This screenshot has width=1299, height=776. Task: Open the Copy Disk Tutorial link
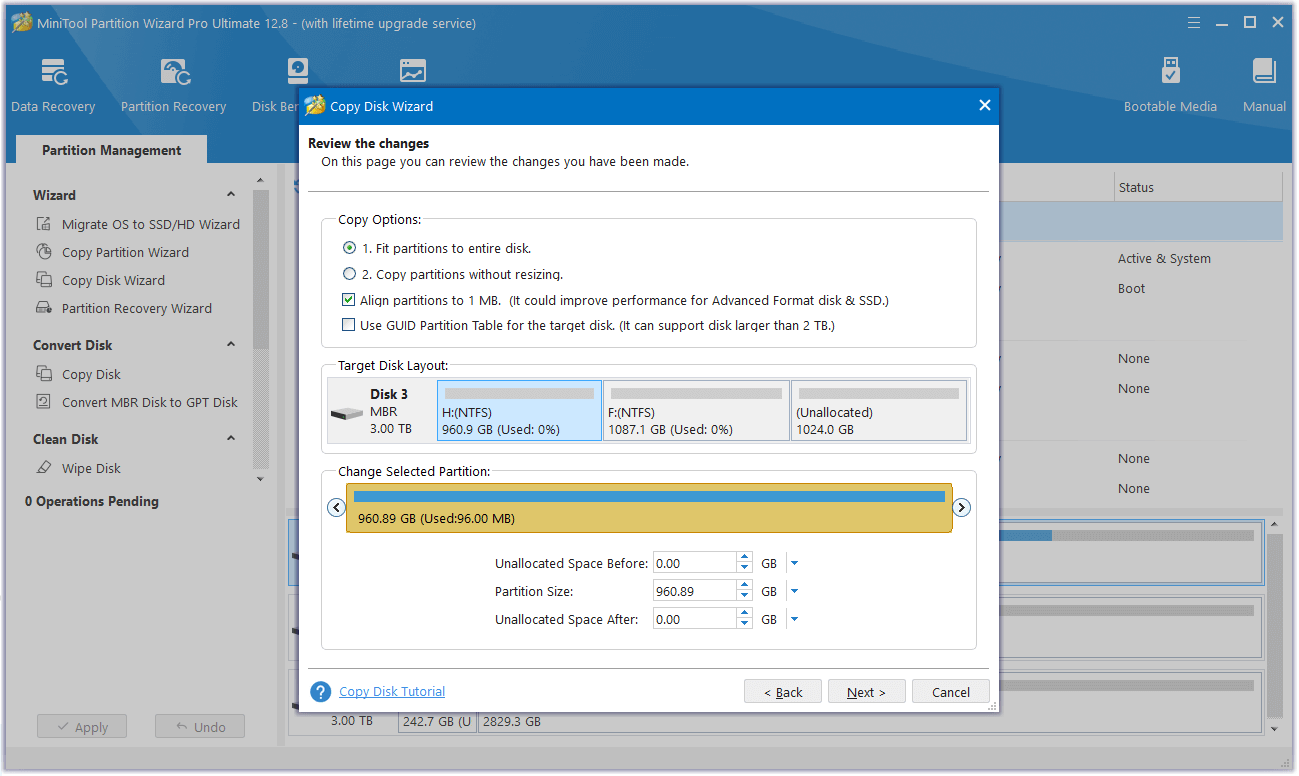click(392, 692)
